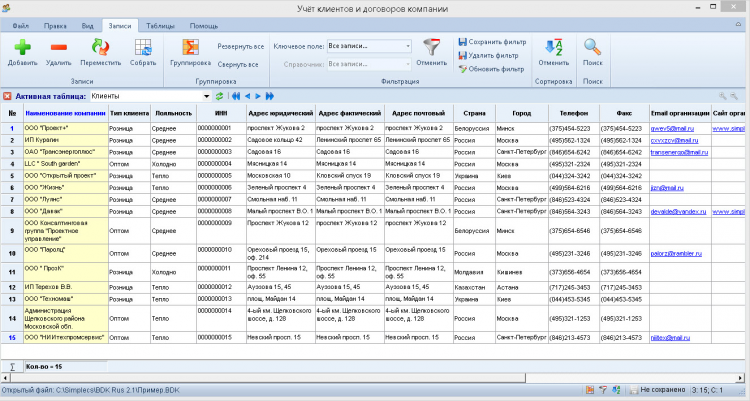The image size is (750, 401).
Task: Click the Группировка icon
Action: (x=190, y=46)
